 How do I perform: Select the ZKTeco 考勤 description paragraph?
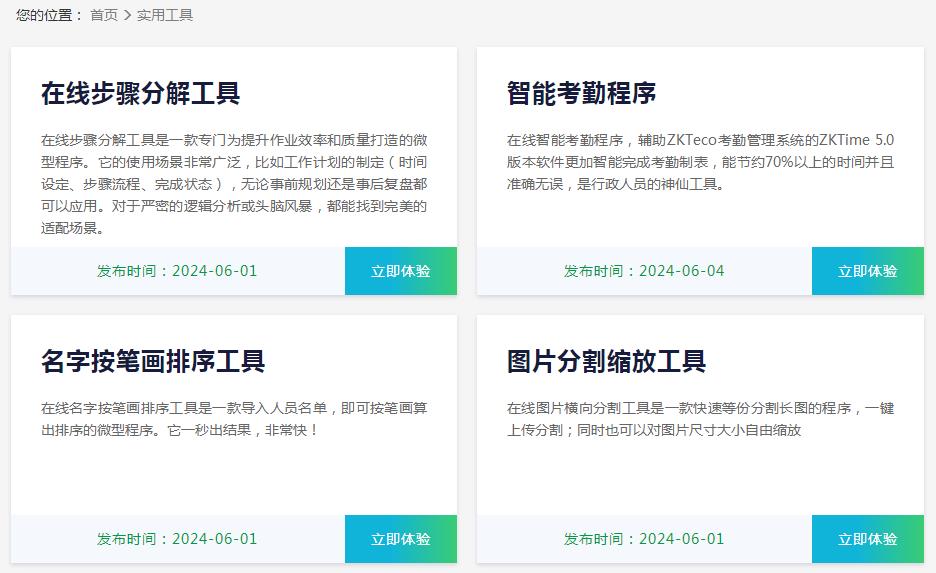click(700, 161)
